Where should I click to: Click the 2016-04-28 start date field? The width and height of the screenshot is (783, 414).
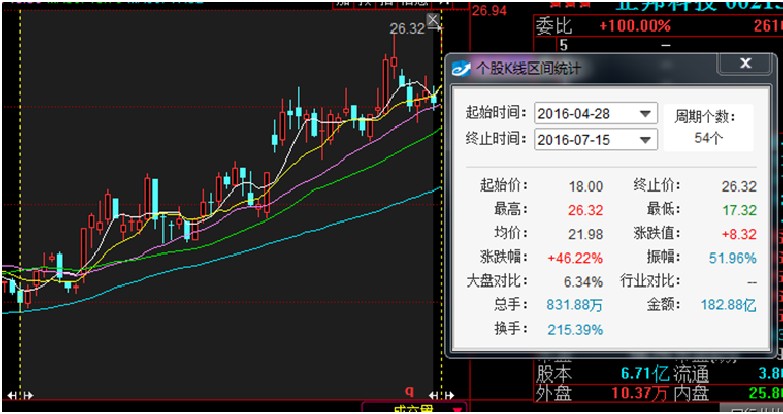584,113
